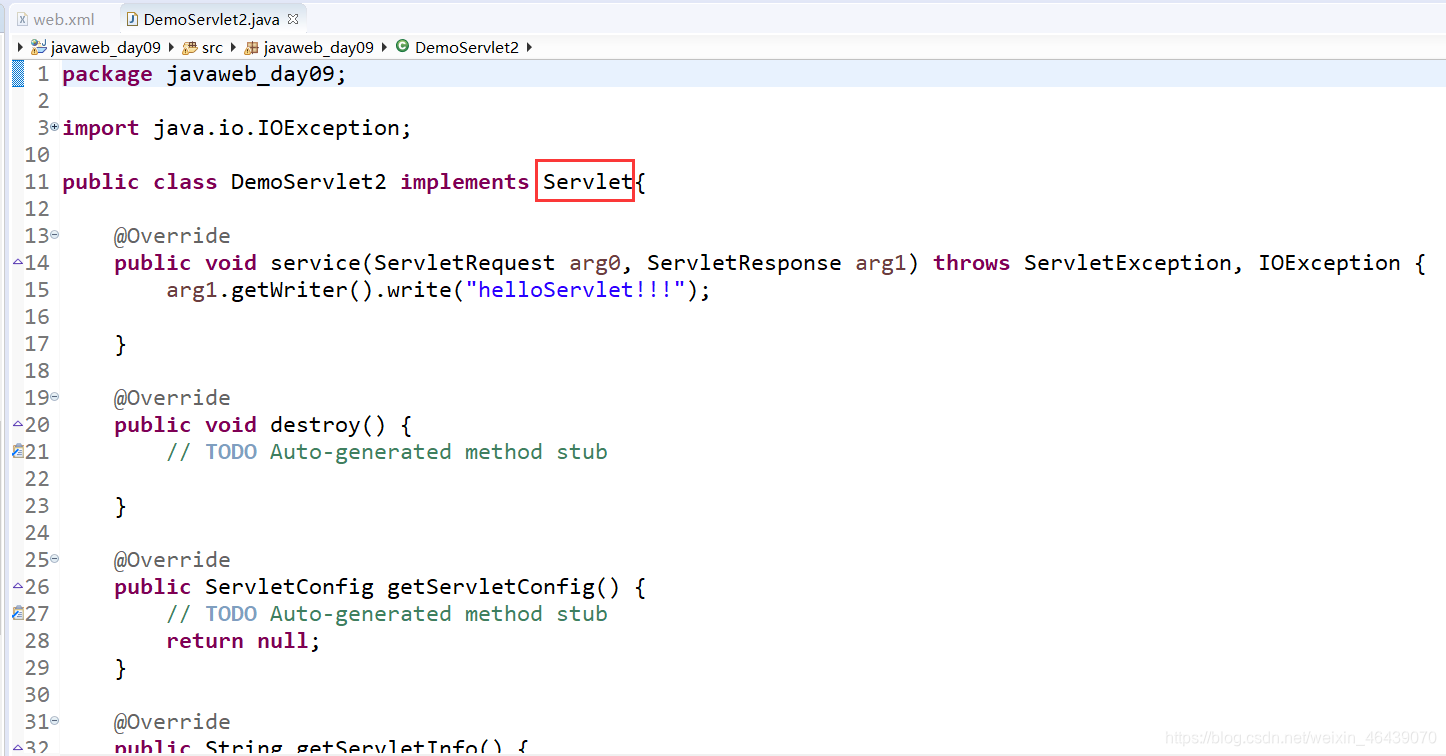Open the breadcrumb arrow after DemoServlet2
The image size is (1446, 756).
528,47
